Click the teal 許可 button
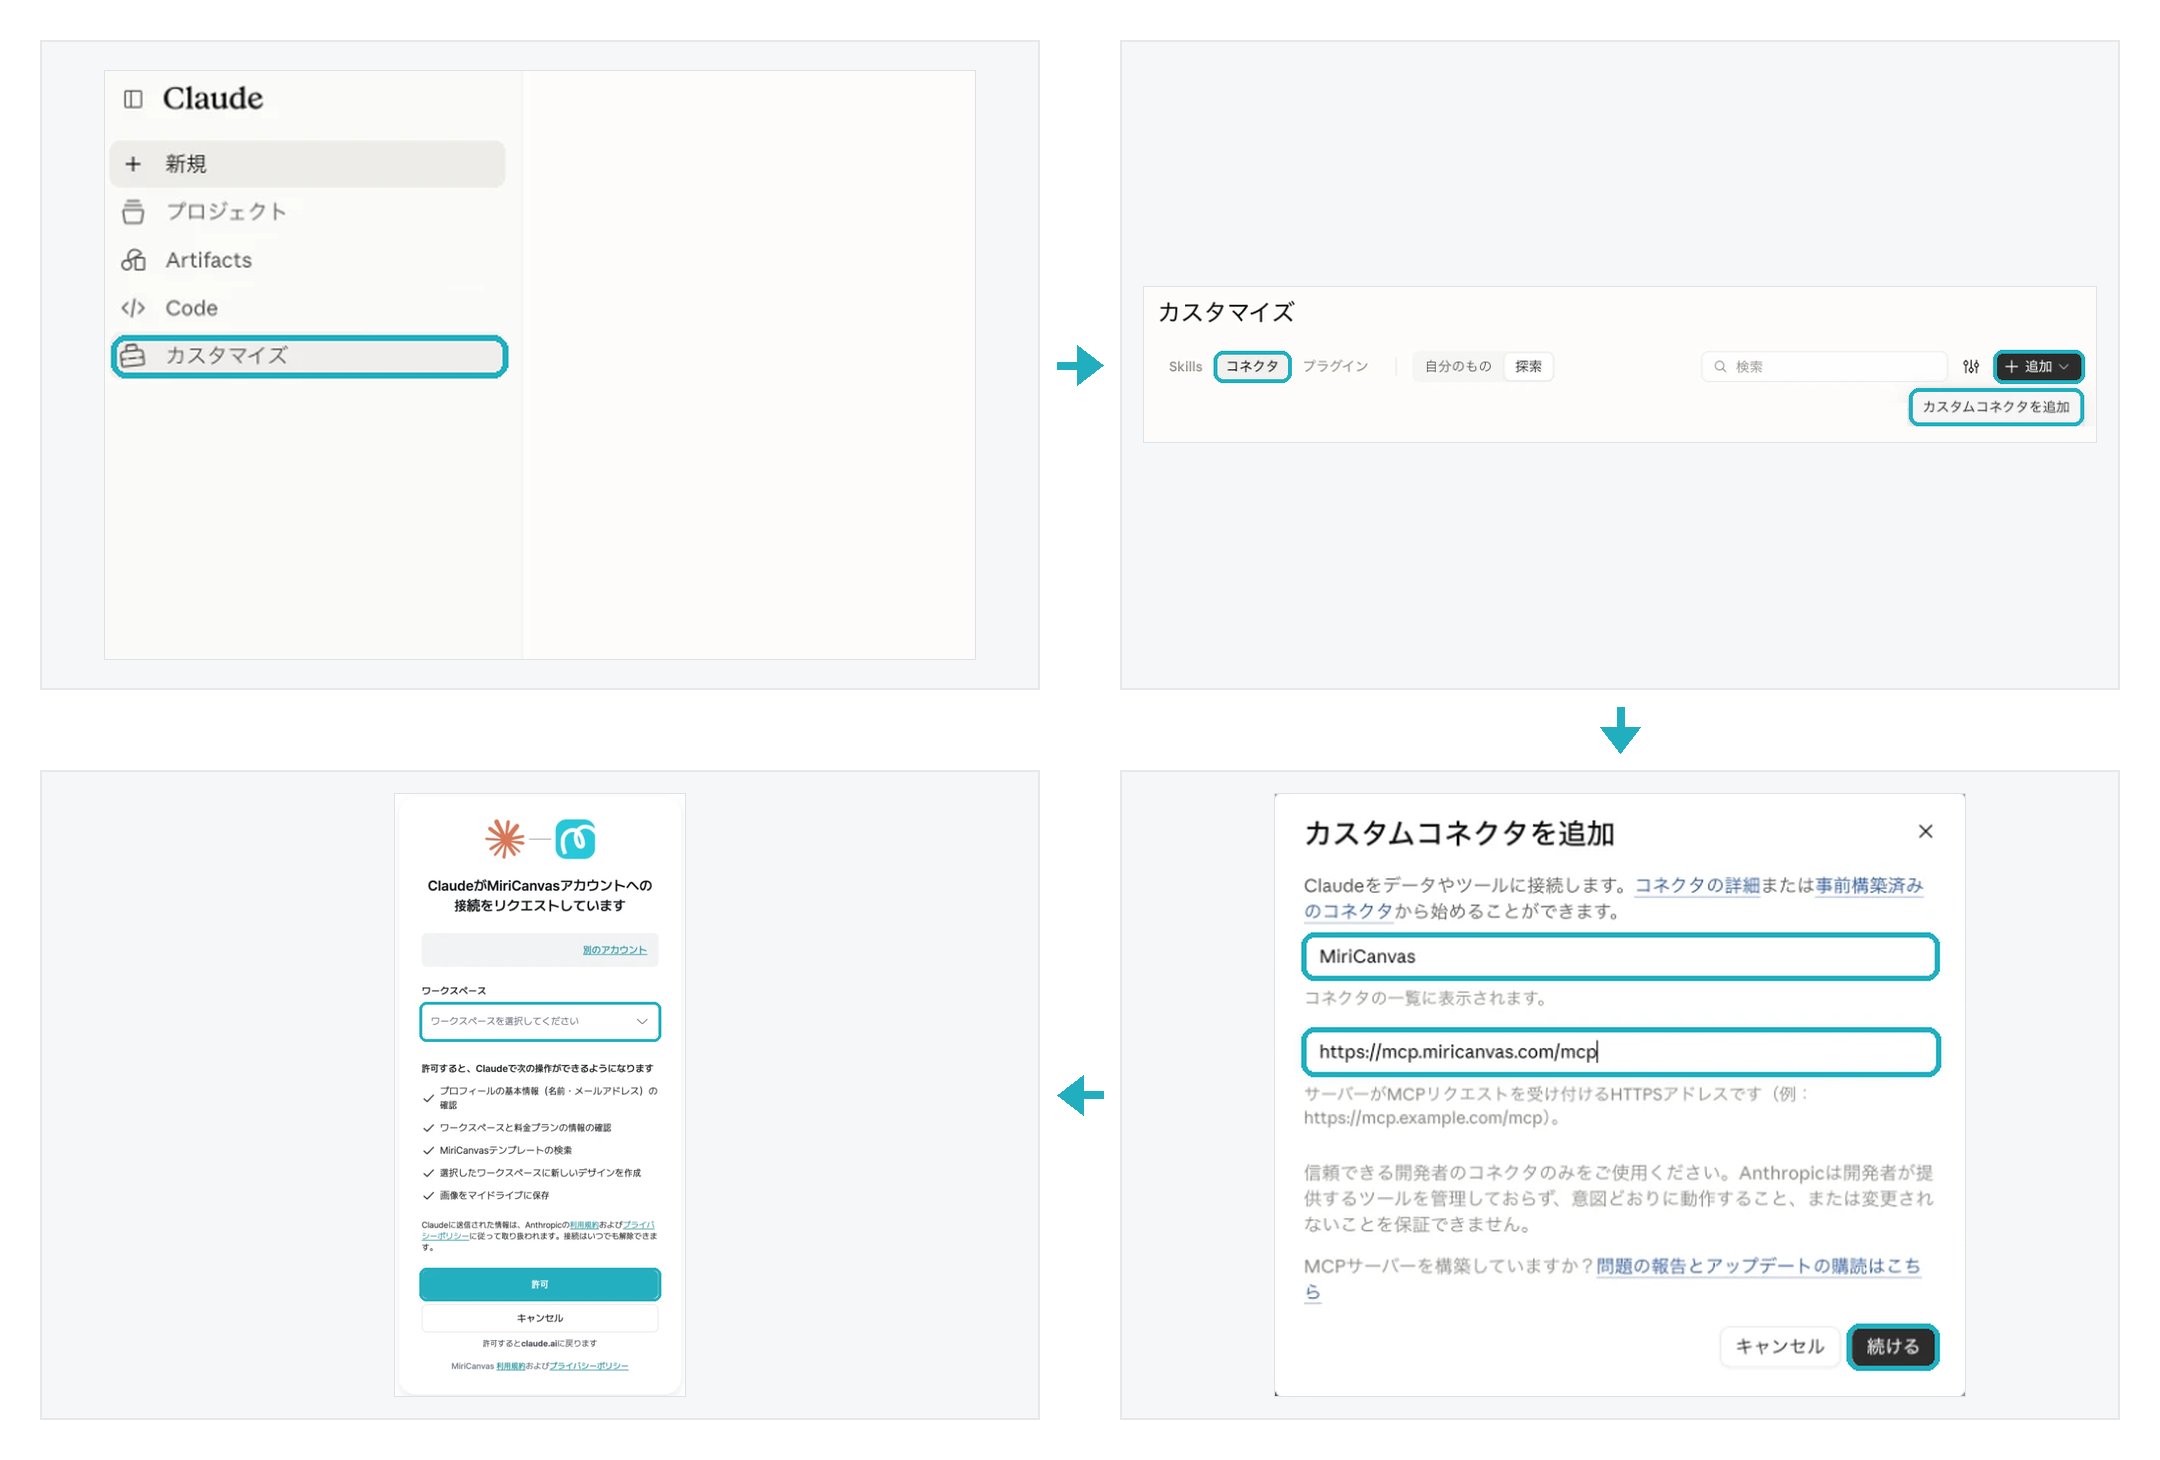The image size is (2160, 1460). point(540,1284)
